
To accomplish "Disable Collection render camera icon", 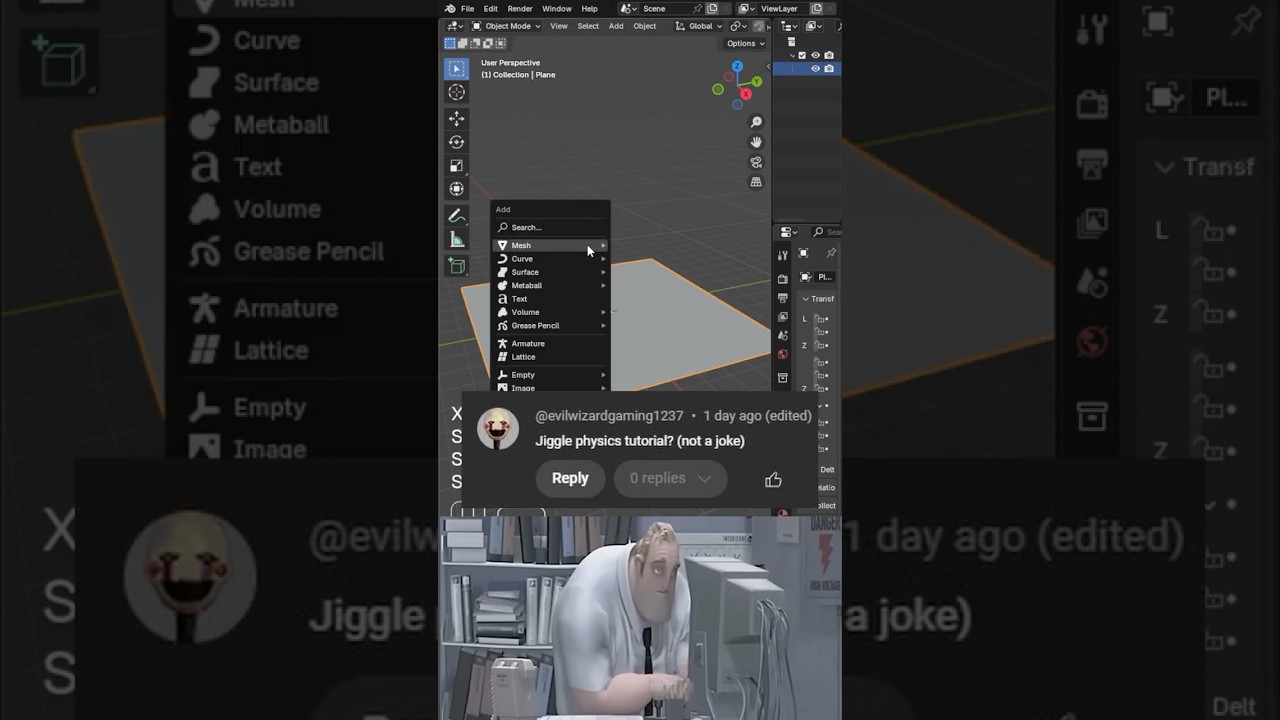I will pos(829,56).
